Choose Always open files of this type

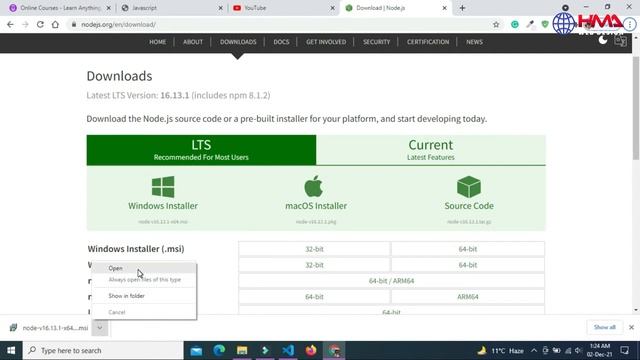(144, 280)
